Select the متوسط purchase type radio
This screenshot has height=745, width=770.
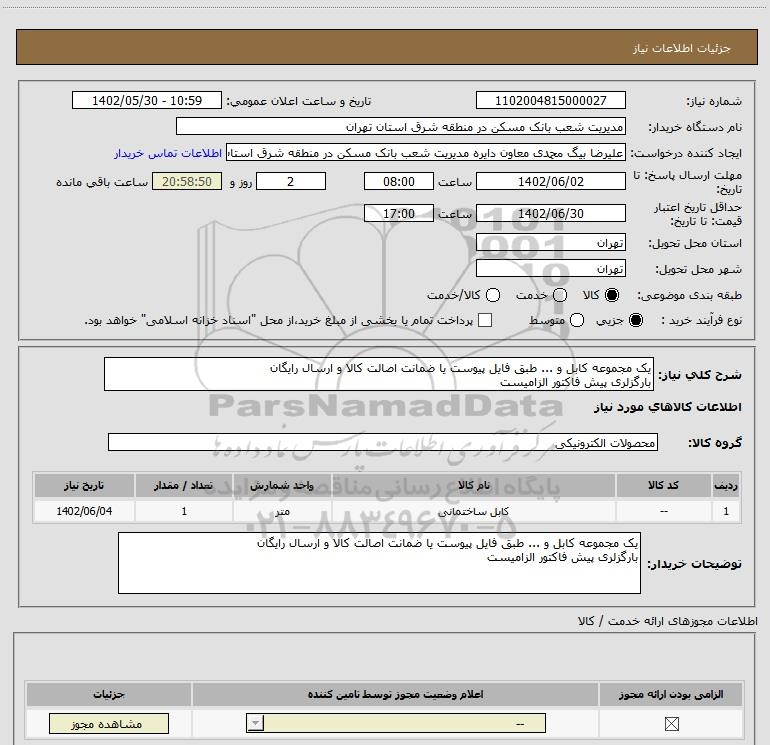pyautogui.click(x=577, y=320)
